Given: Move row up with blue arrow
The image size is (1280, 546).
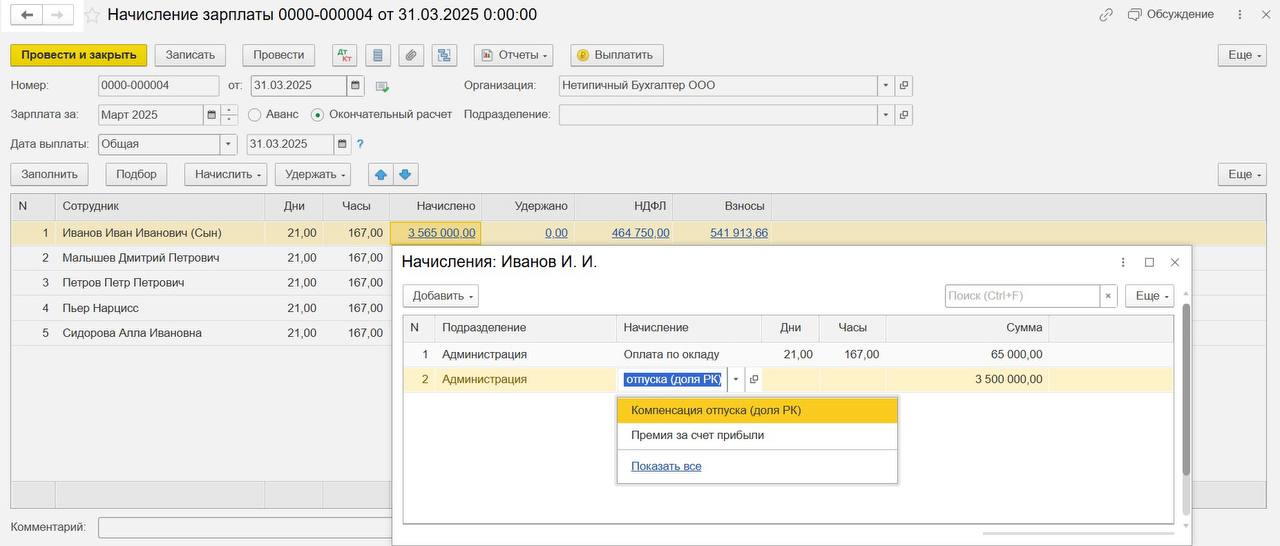Looking at the screenshot, I should pos(381,174).
